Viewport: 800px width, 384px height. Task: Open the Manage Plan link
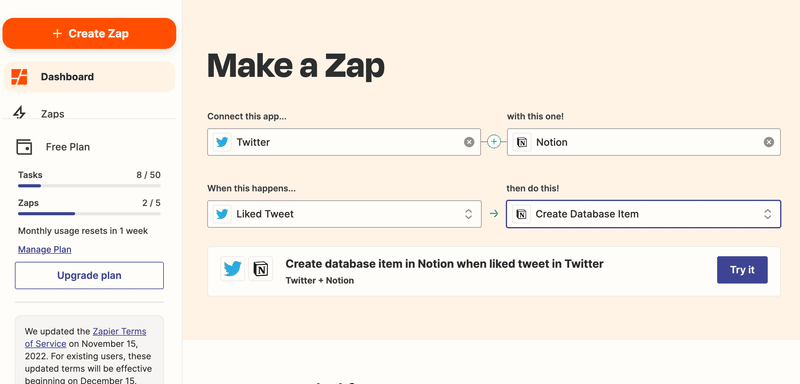click(45, 249)
